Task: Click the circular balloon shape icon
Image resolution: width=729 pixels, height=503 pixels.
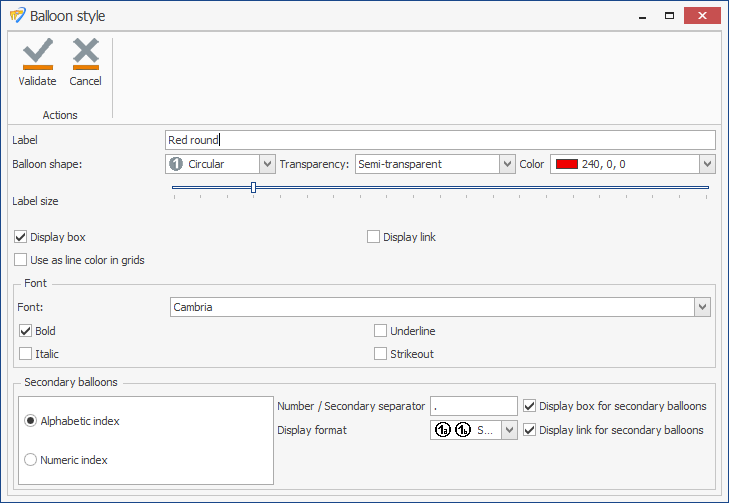Action: pyautogui.click(x=176, y=164)
